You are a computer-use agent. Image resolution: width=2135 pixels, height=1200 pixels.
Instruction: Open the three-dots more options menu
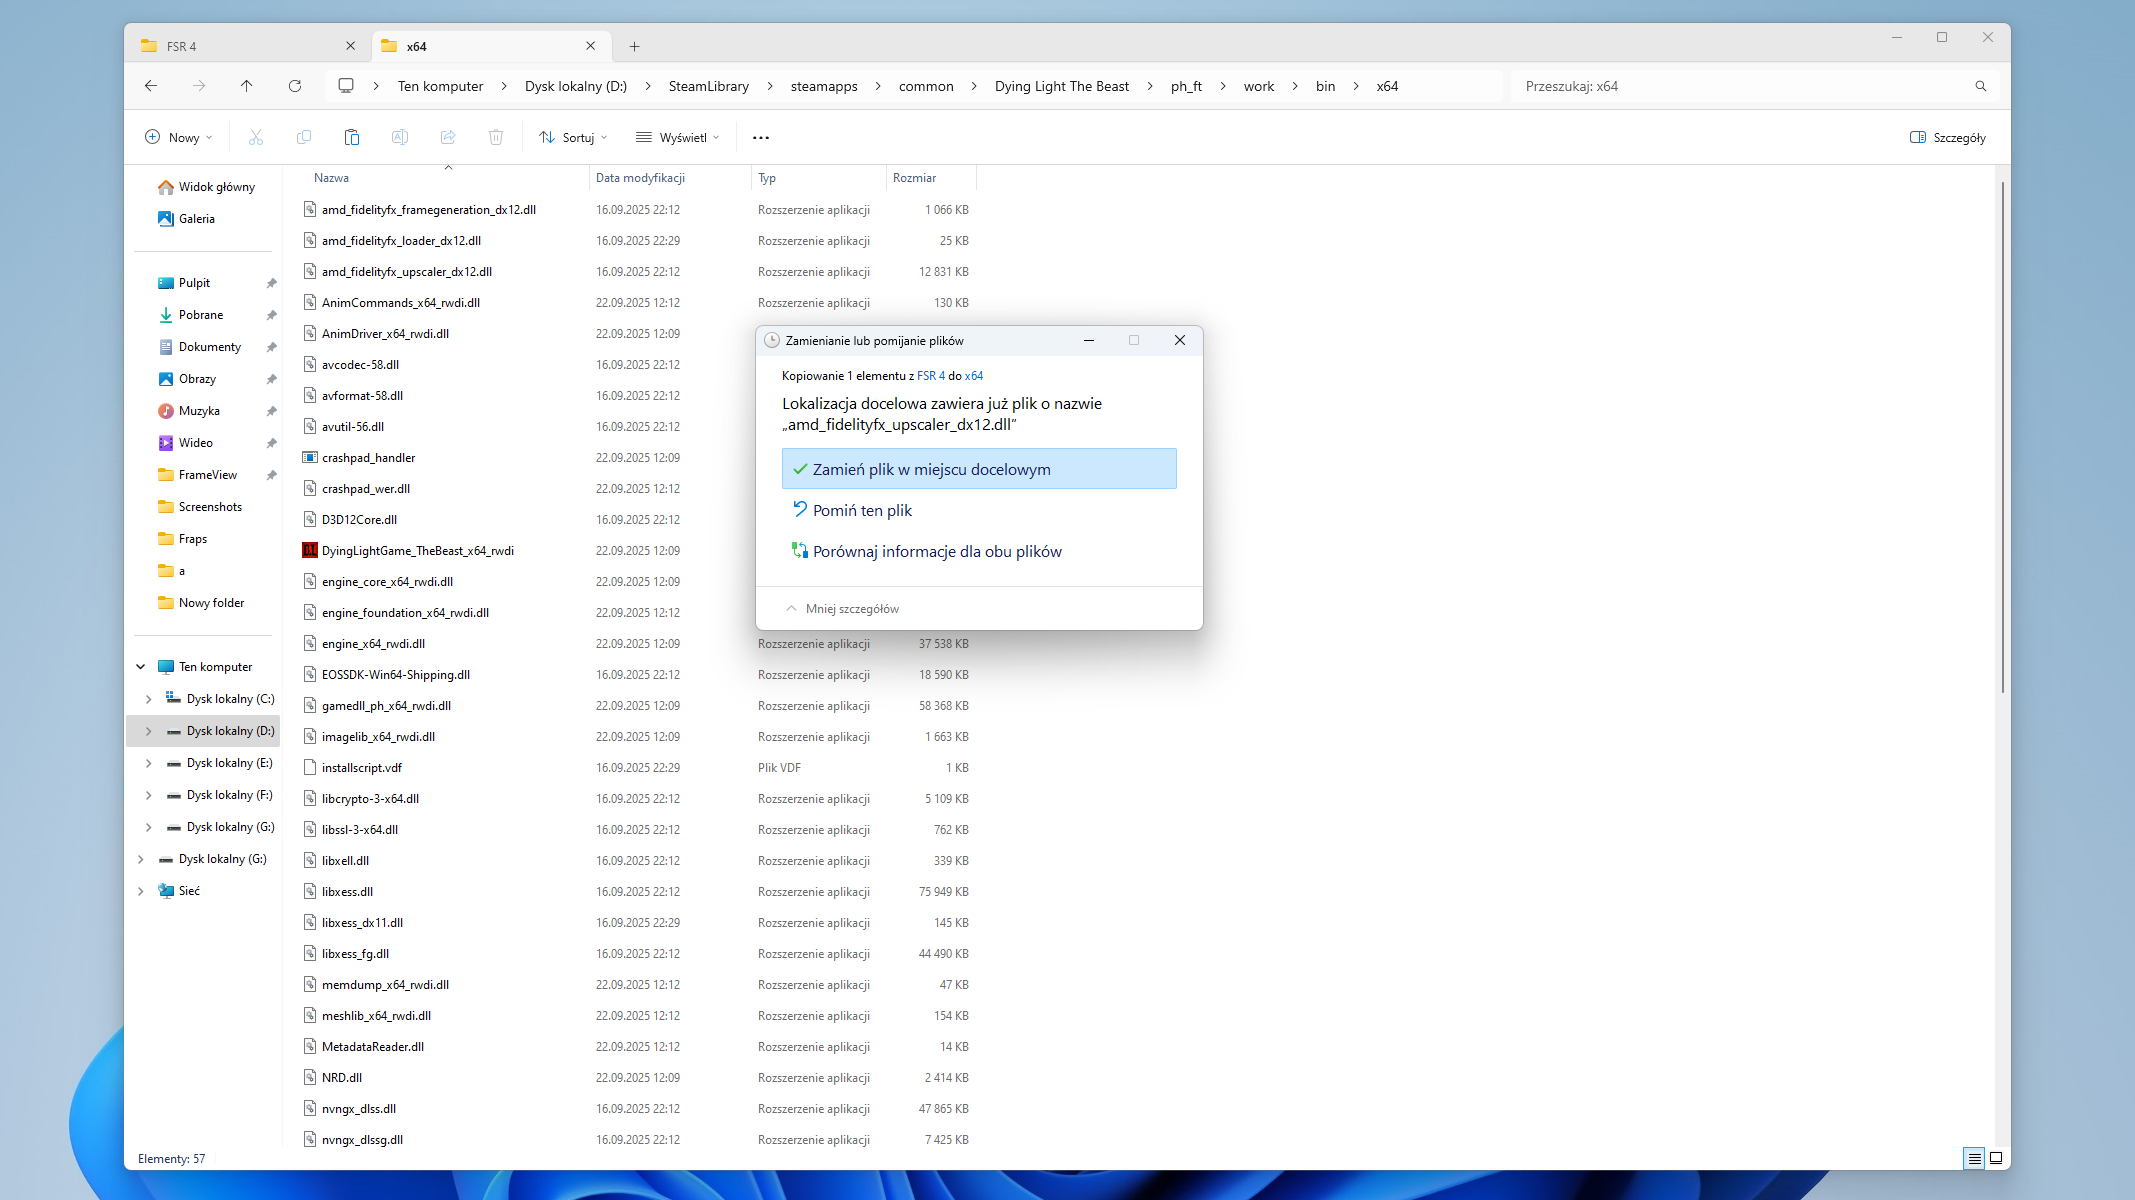(x=761, y=137)
